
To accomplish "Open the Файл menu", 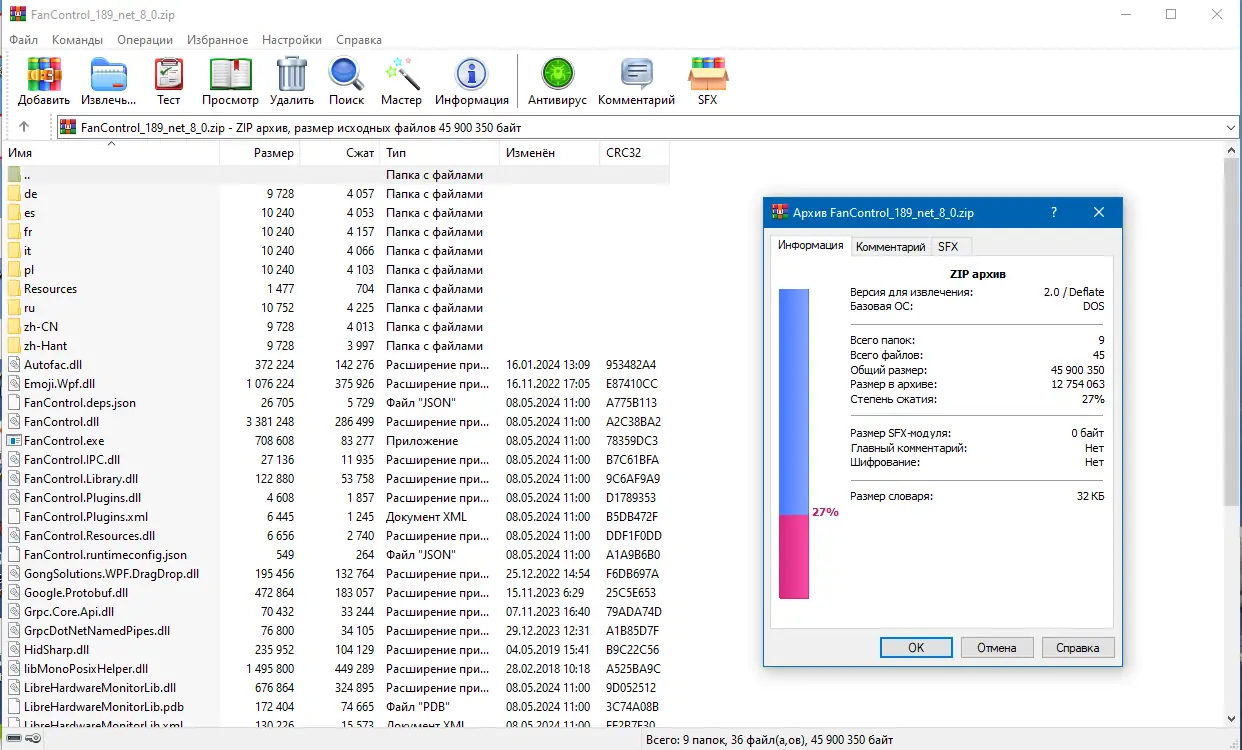I will click(x=23, y=40).
